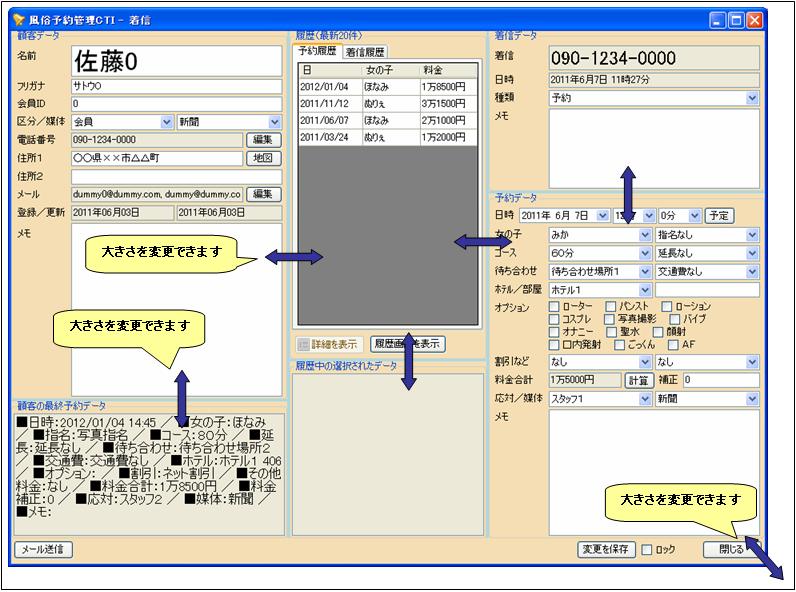Click the 変更を保存 button

pos(606,550)
